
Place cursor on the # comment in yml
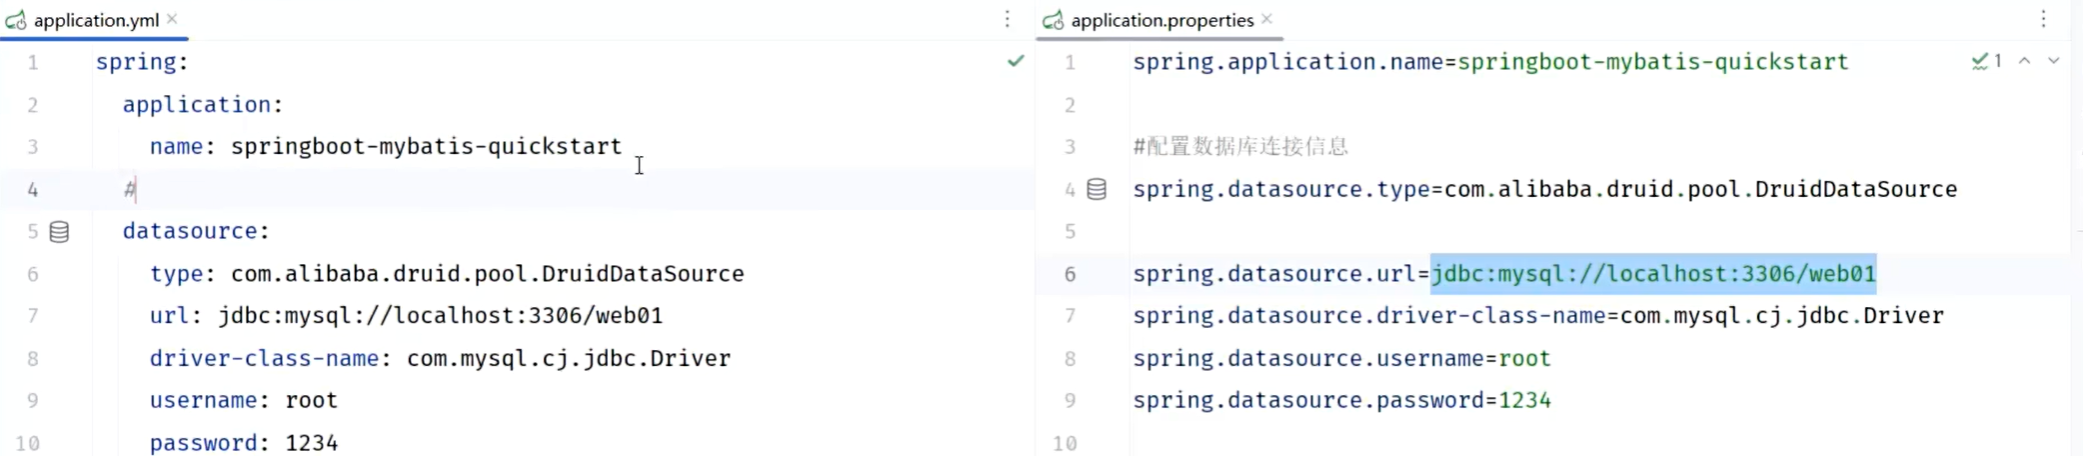point(130,189)
